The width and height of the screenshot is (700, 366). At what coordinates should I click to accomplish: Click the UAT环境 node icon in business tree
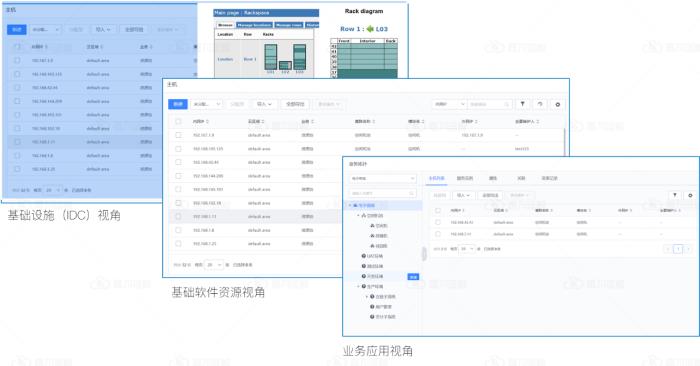tap(363, 256)
